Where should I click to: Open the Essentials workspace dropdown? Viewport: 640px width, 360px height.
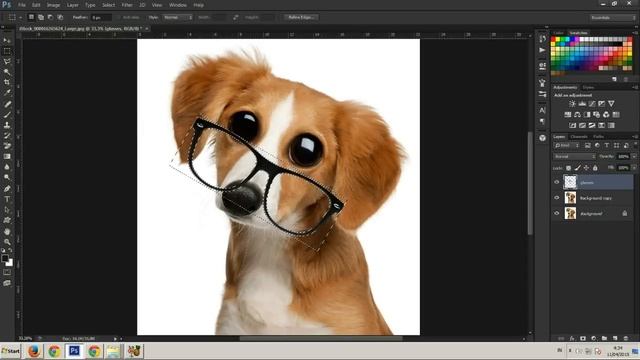coord(613,18)
